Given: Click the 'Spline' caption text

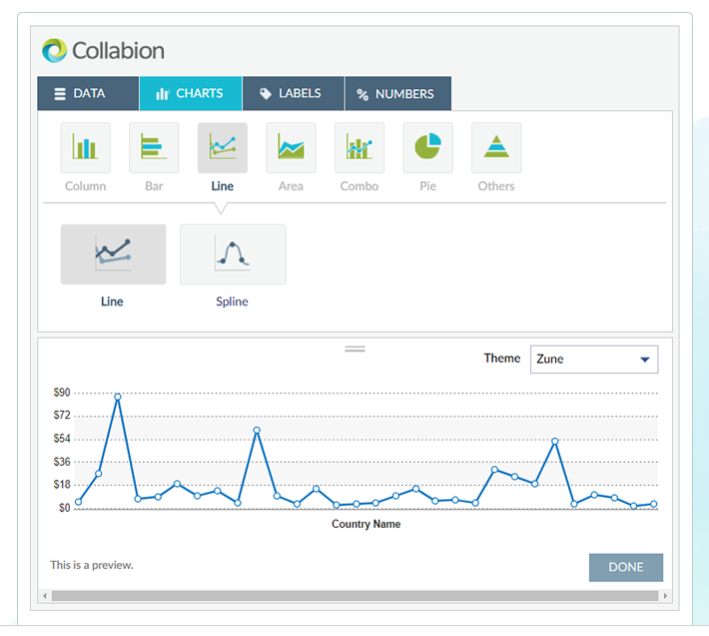Looking at the screenshot, I should [232, 302].
